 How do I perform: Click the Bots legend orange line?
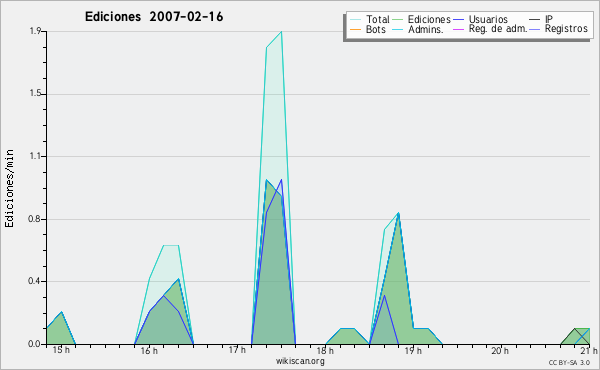[x=355, y=29]
